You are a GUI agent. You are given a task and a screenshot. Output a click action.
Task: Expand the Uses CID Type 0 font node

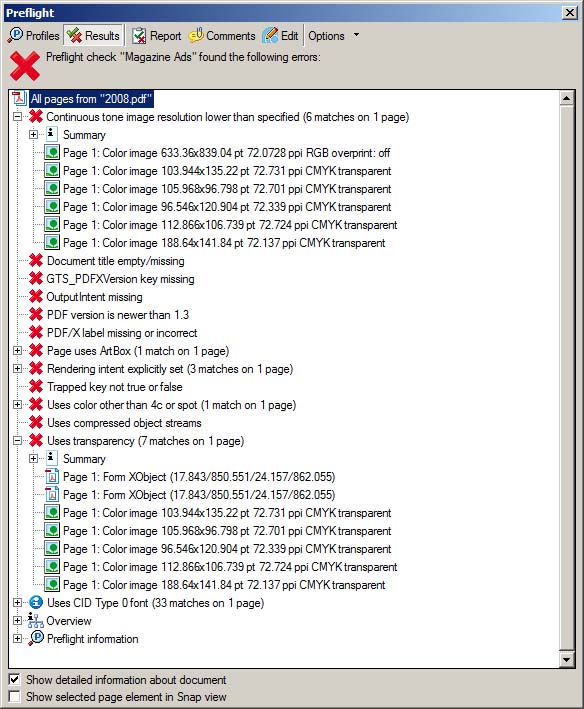click(17, 603)
